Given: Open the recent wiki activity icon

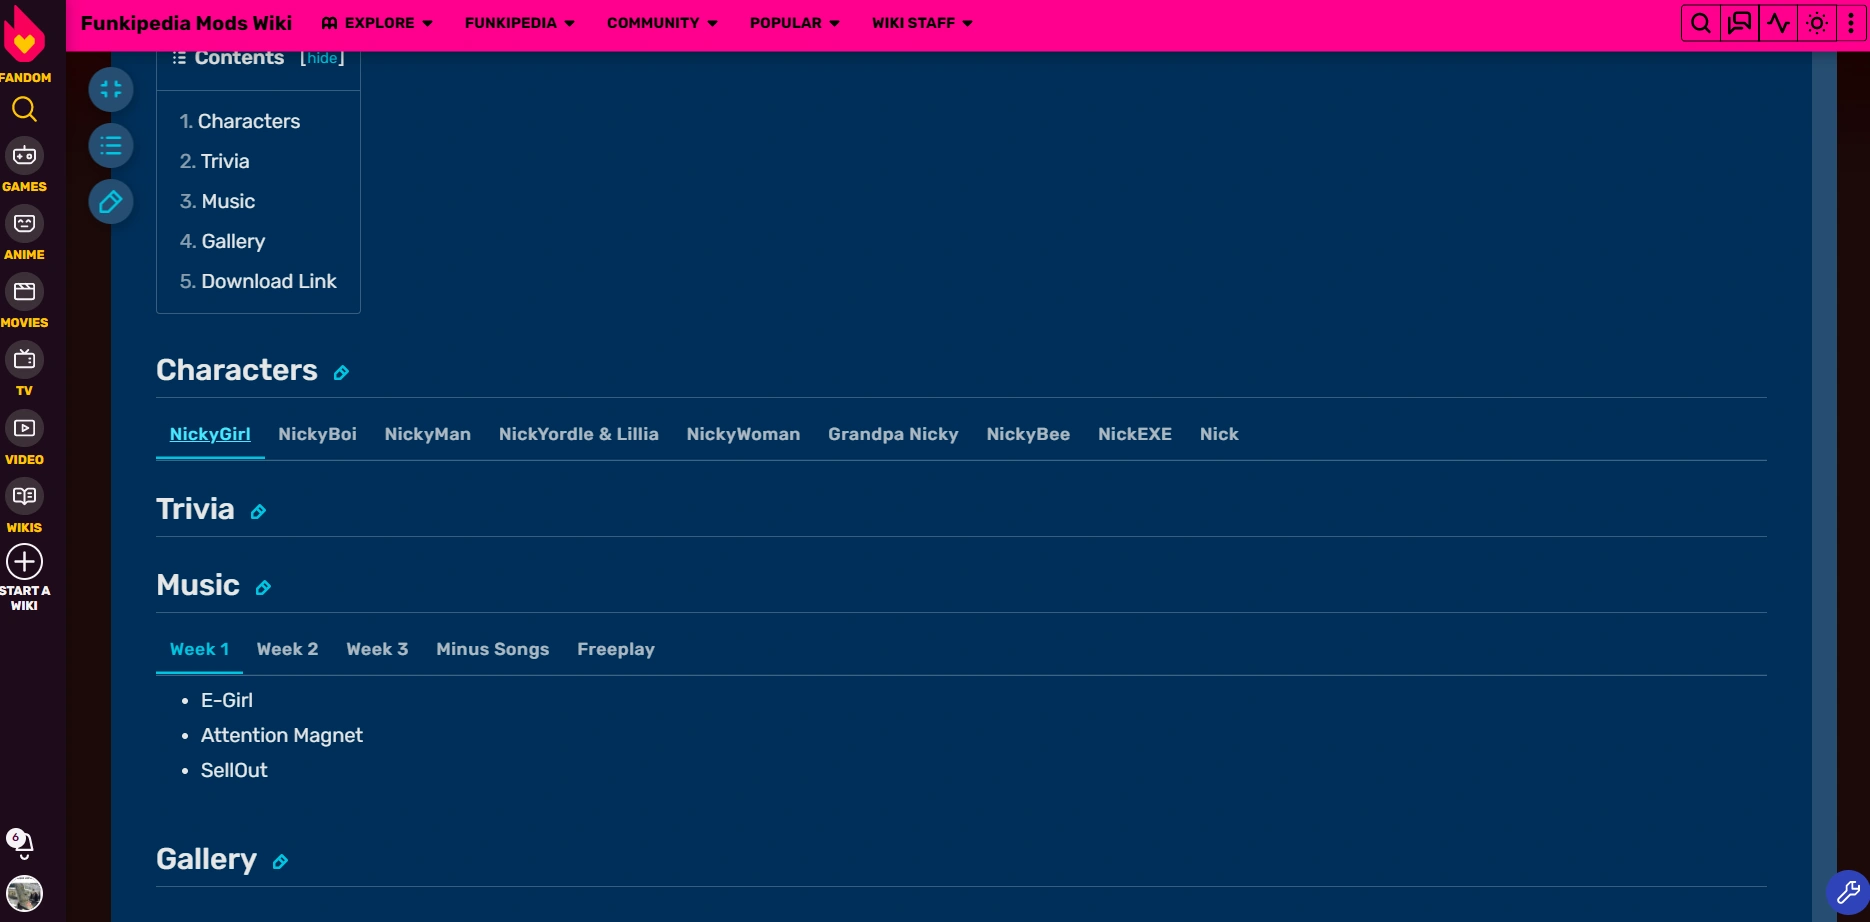Looking at the screenshot, I should [x=1779, y=22].
